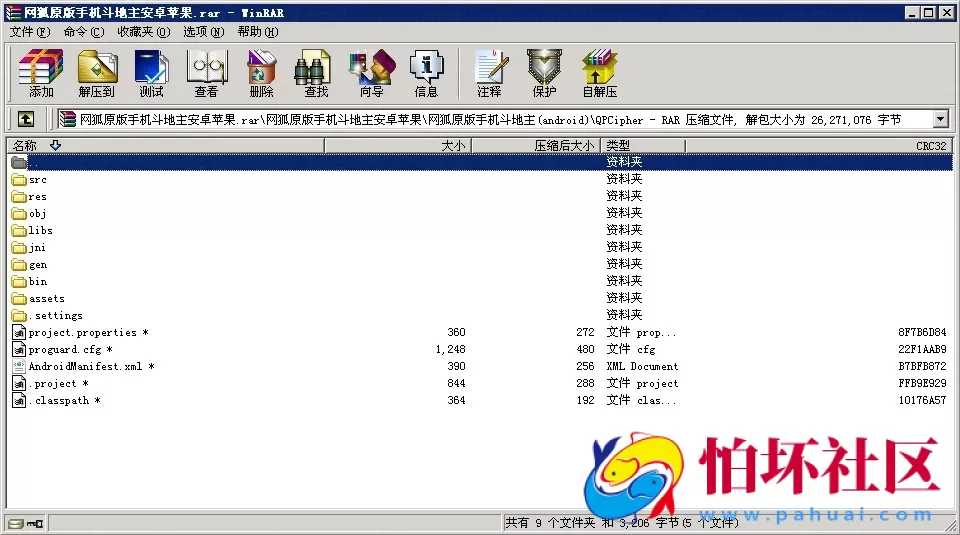Sort by CRC32 column header

click(x=819, y=146)
